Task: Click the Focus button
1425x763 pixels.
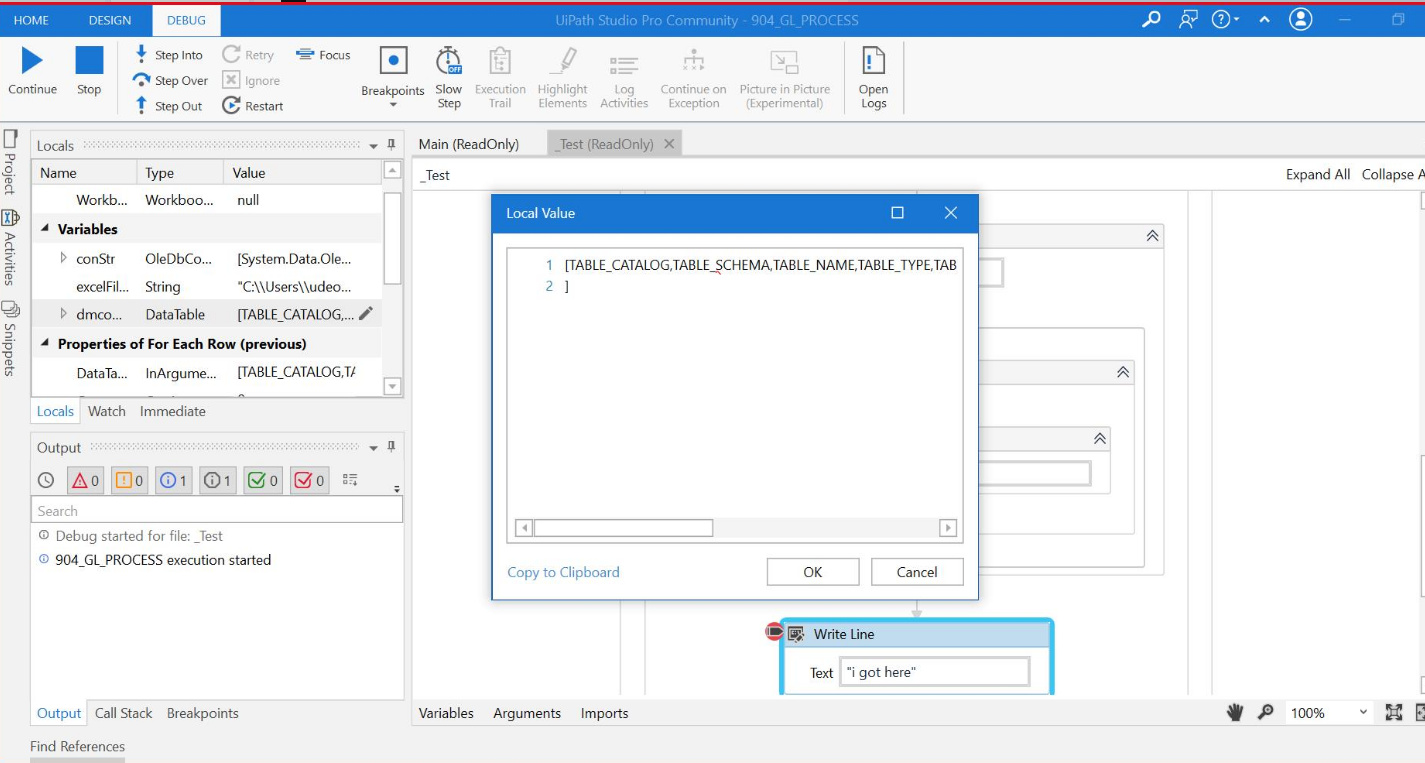Action: tap(323, 55)
